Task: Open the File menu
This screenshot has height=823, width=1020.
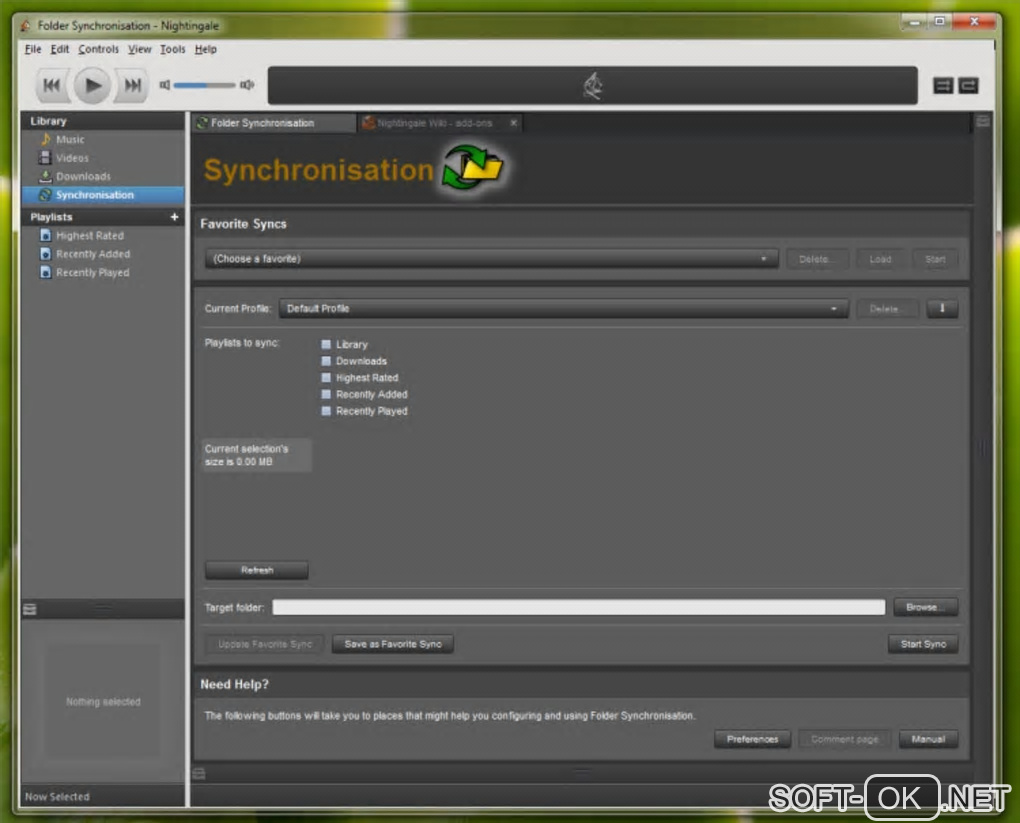Action: (x=33, y=49)
